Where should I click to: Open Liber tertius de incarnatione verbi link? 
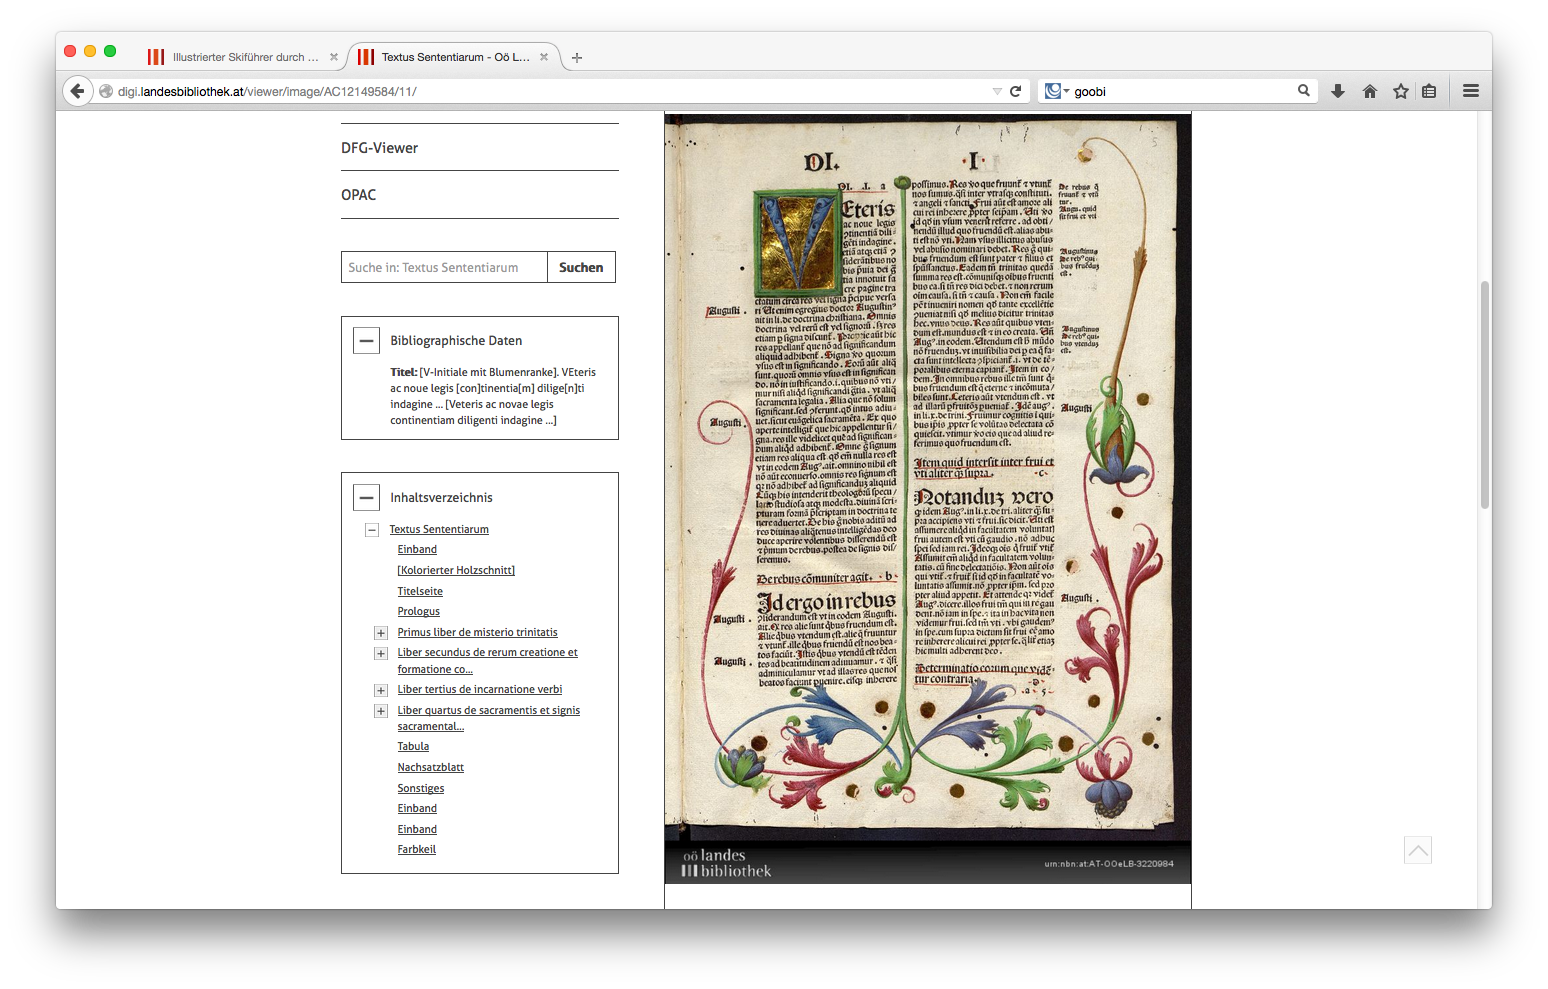480,690
